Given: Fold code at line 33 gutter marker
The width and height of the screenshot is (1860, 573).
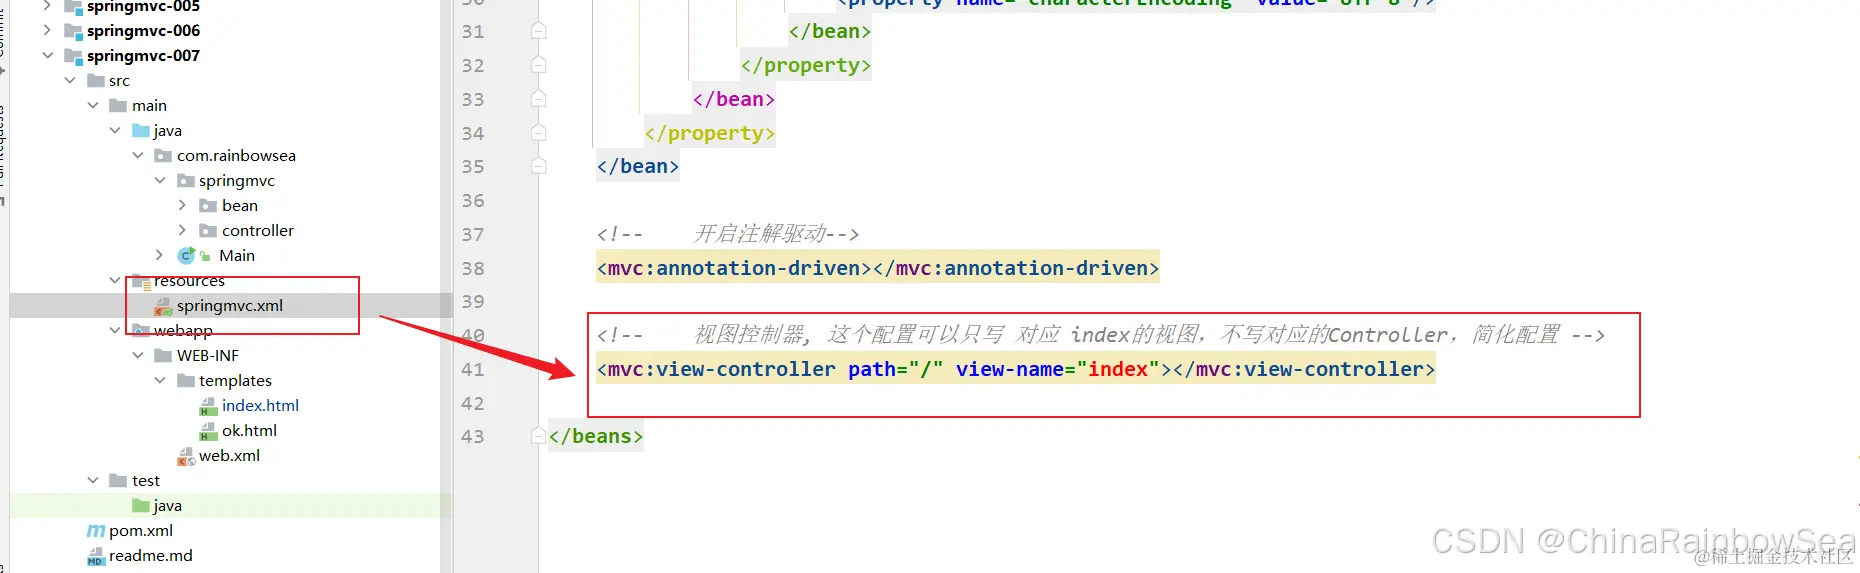Looking at the screenshot, I should 538,99.
